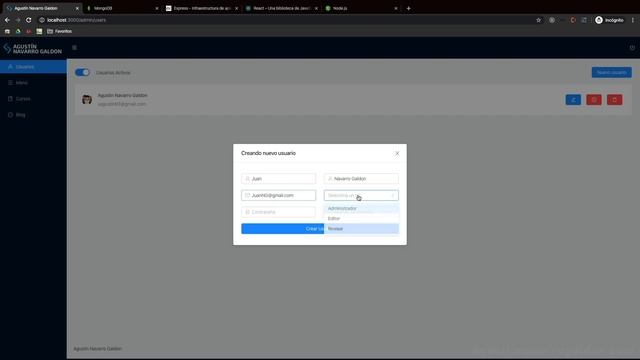Image resolution: width=640 pixels, height=360 pixels.
Task: Click the user's gmail address in list
Action: (122, 104)
